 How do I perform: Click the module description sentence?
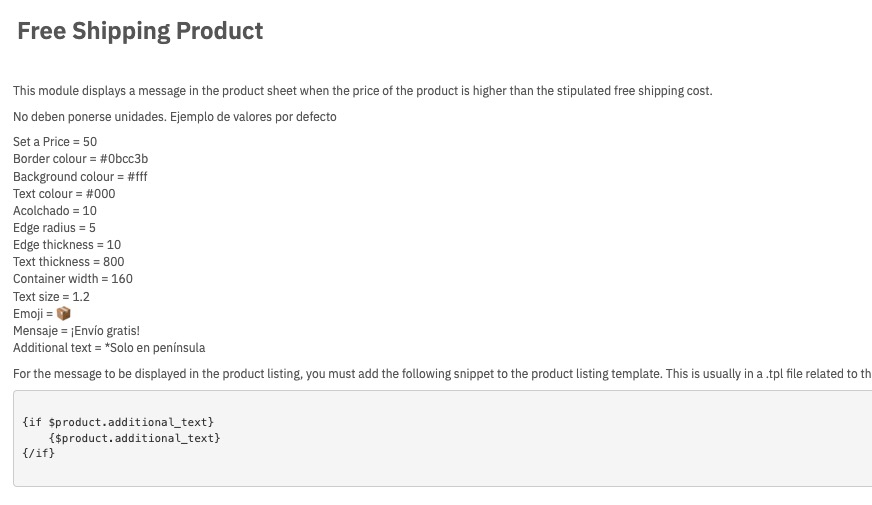[363, 91]
